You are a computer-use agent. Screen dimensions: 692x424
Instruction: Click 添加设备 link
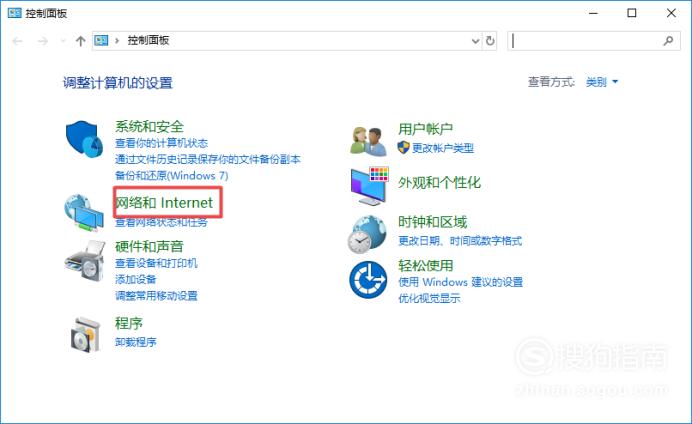click(135, 279)
